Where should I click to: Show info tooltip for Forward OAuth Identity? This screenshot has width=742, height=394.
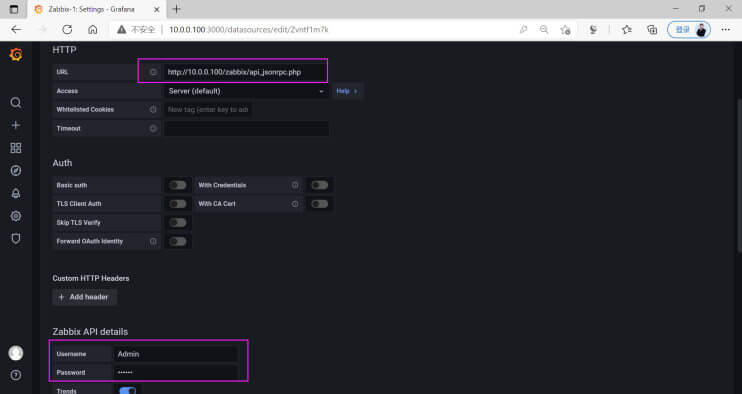pyautogui.click(x=153, y=241)
